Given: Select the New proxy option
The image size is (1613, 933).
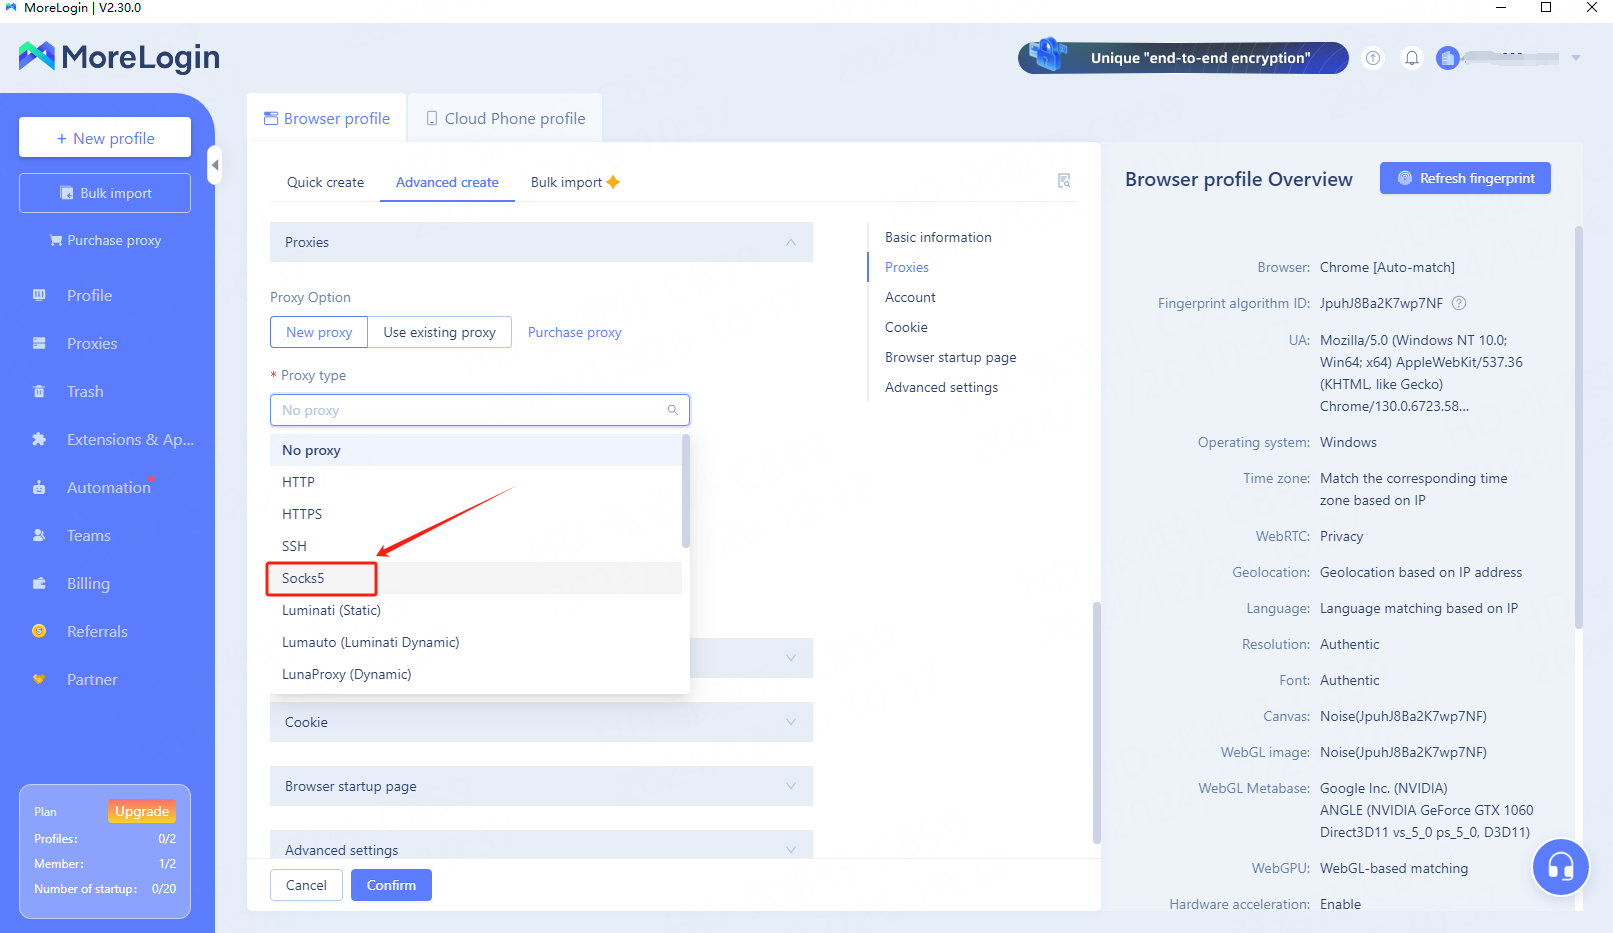Looking at the screenshot, I should tap(319, 332).
